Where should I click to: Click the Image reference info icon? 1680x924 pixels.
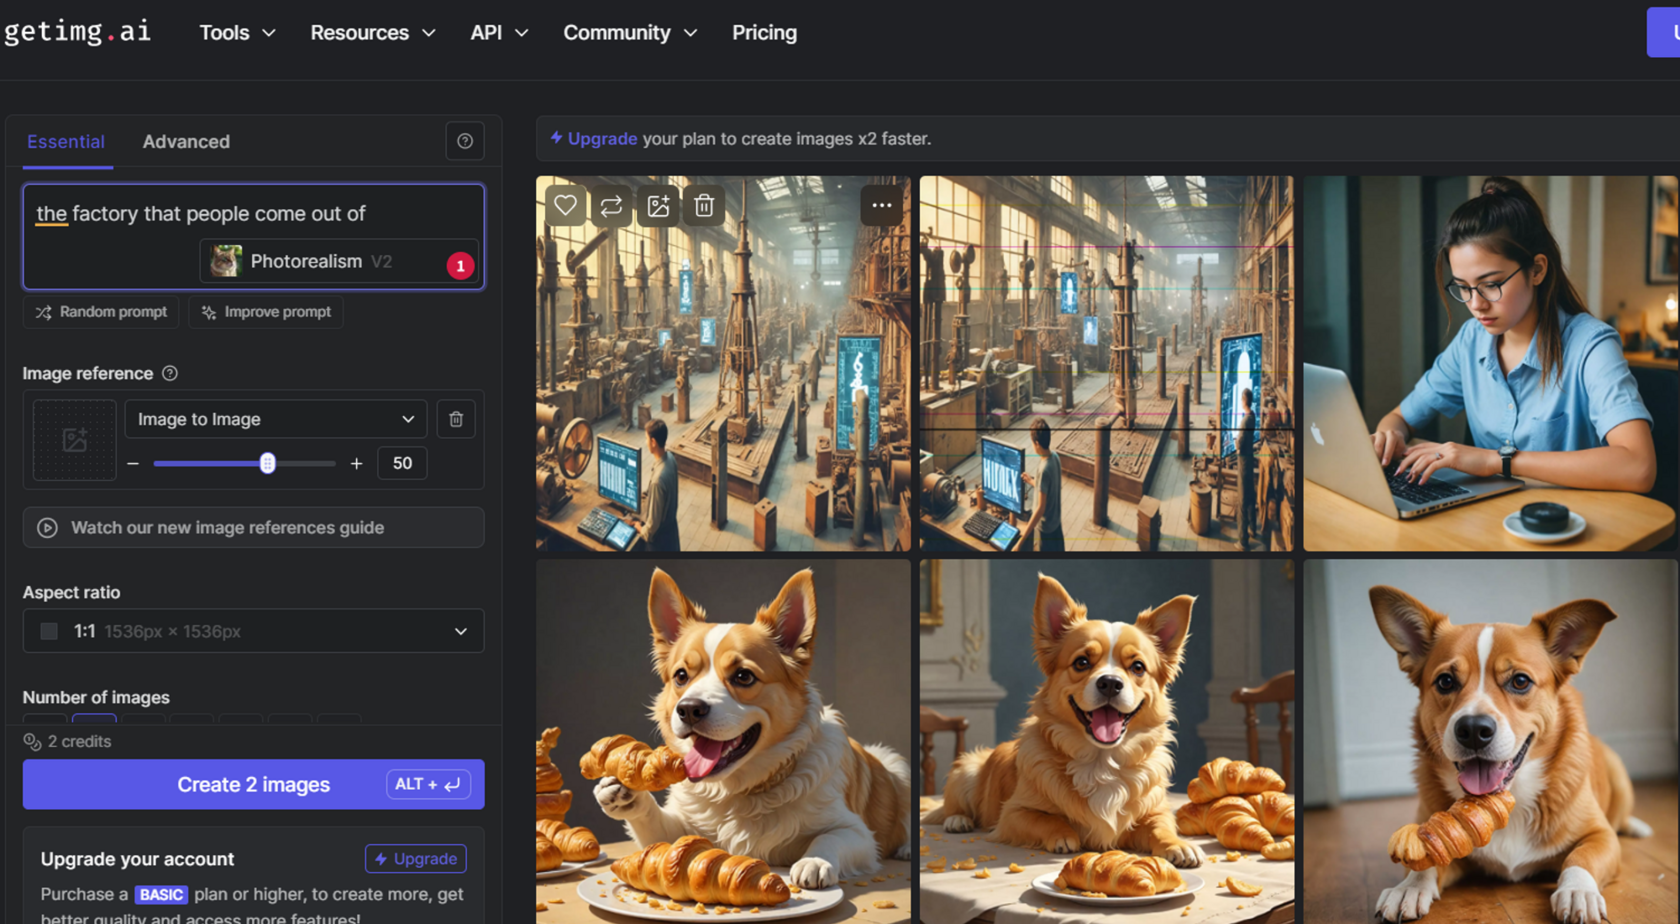[x=170, y=373]
